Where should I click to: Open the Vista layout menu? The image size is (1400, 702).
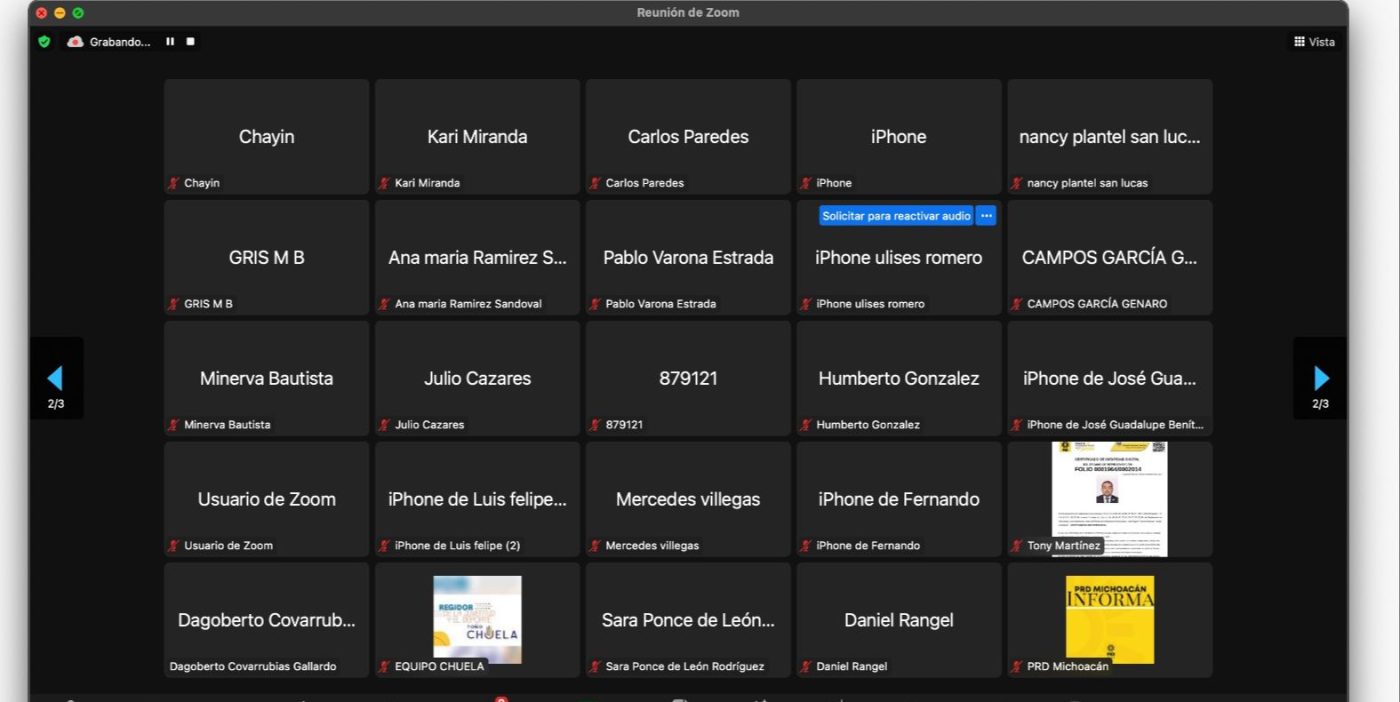(x=1314, y=42)
